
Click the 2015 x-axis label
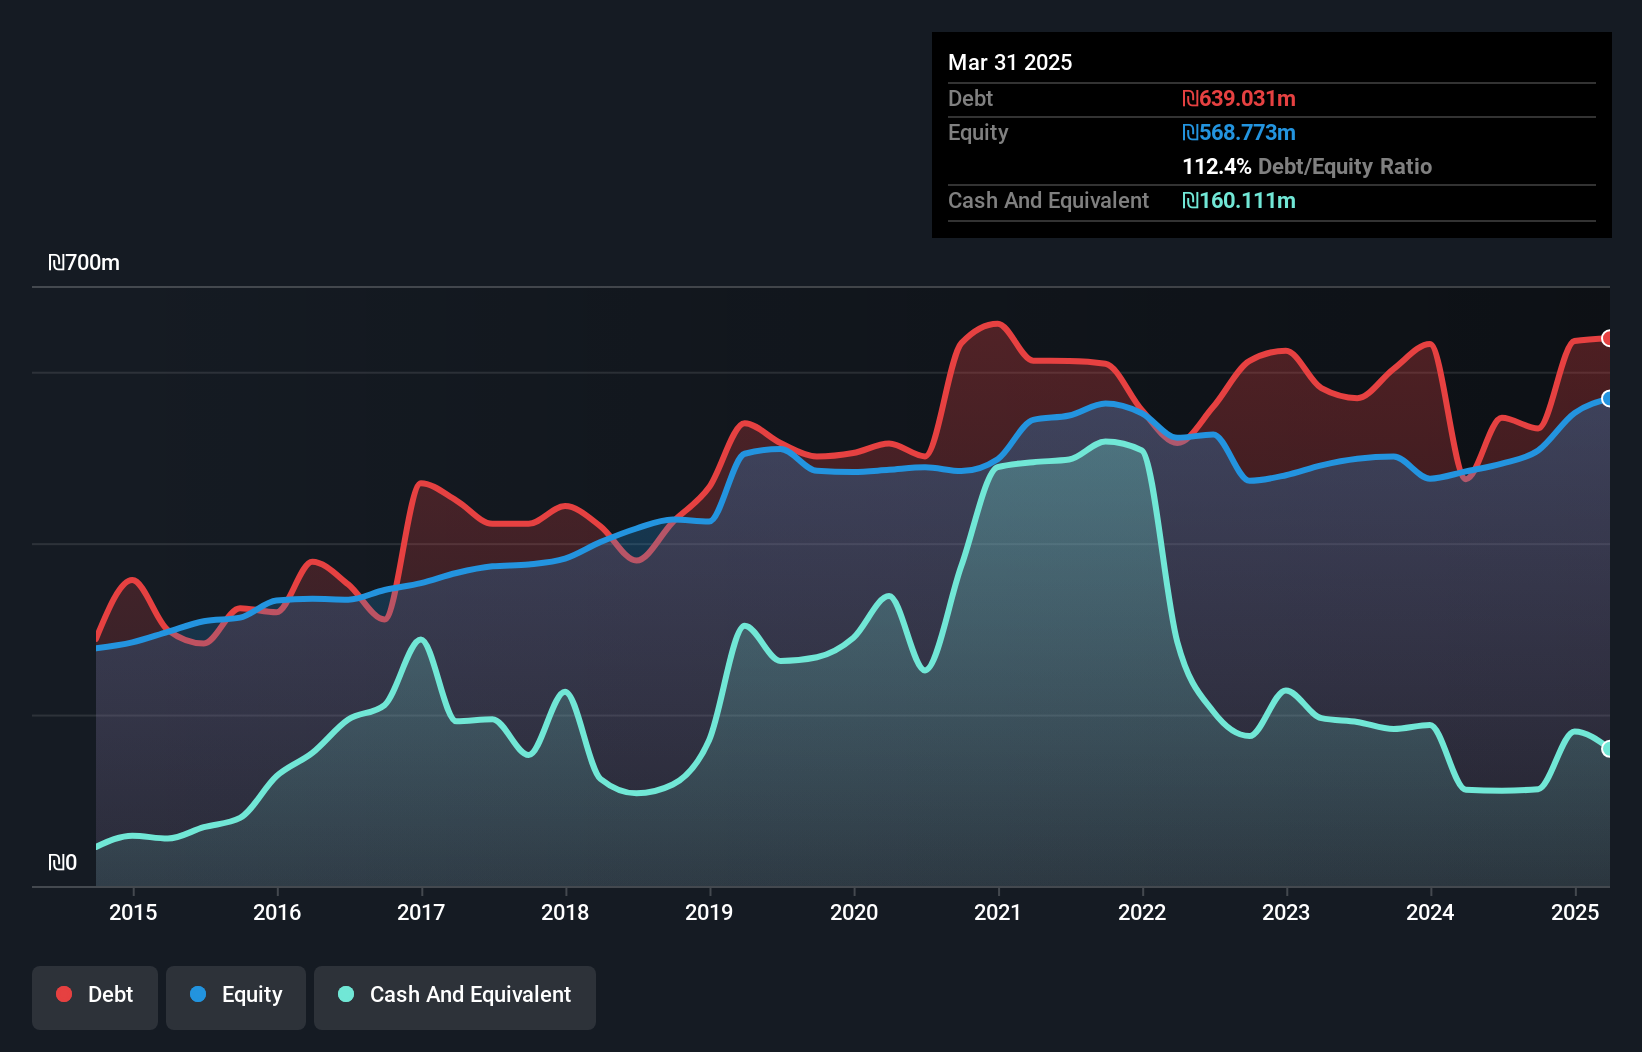tap(133, 912)
